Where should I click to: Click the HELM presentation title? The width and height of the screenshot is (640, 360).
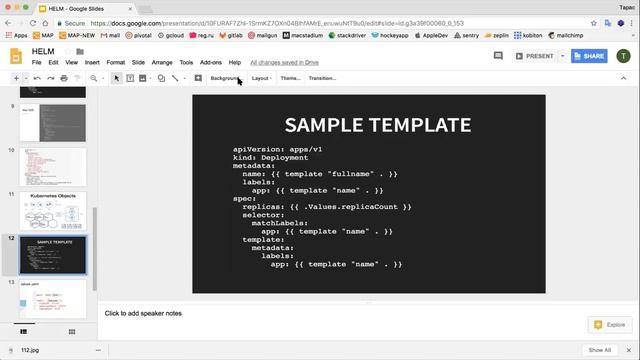click(x=43, y=51)
